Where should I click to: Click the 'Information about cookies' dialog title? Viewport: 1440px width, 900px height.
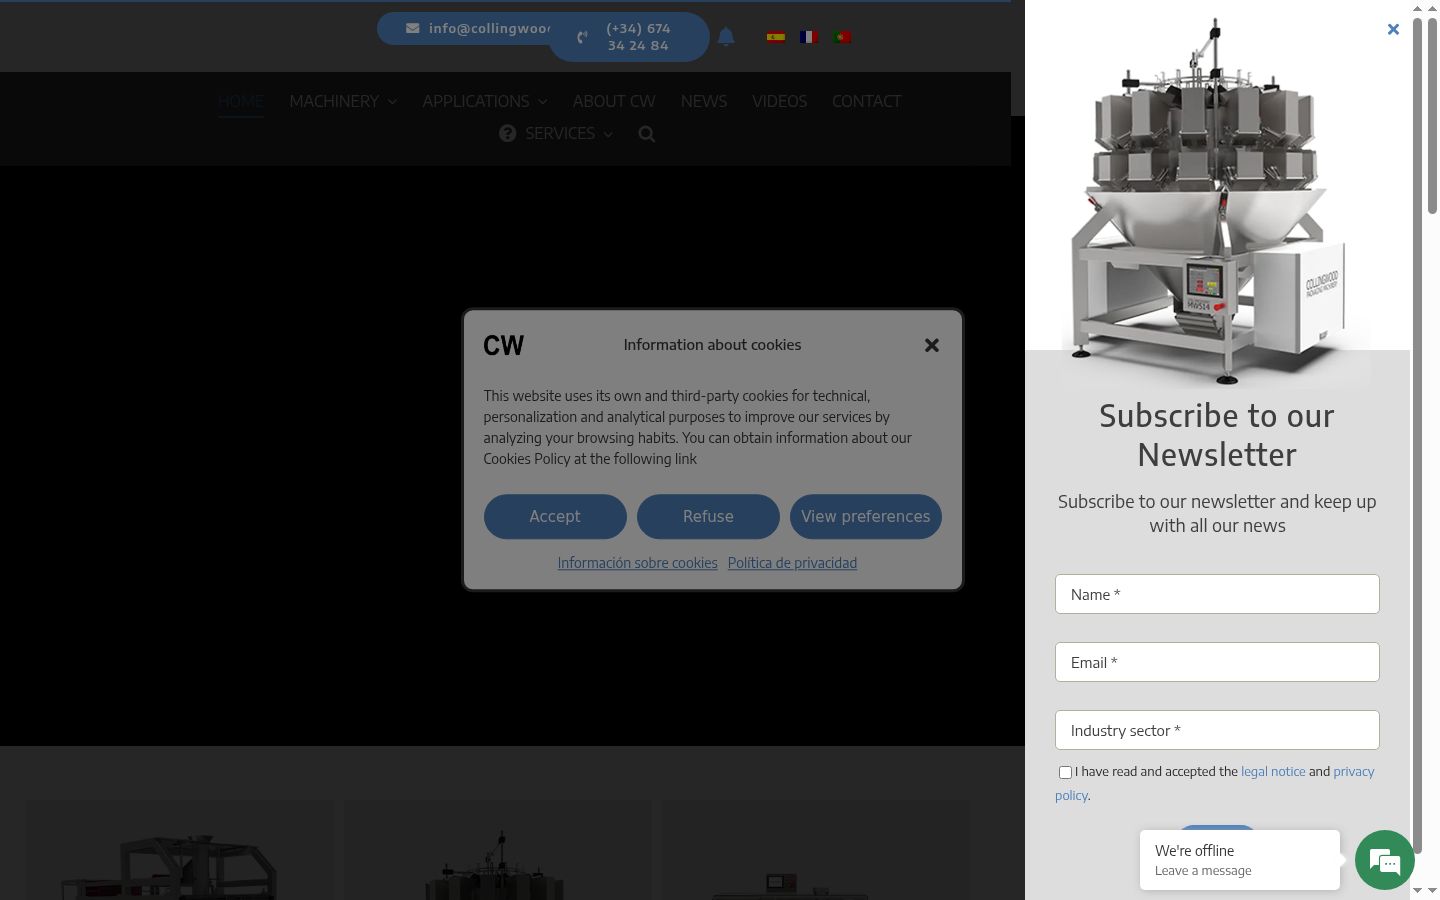(x=712, y=345)
